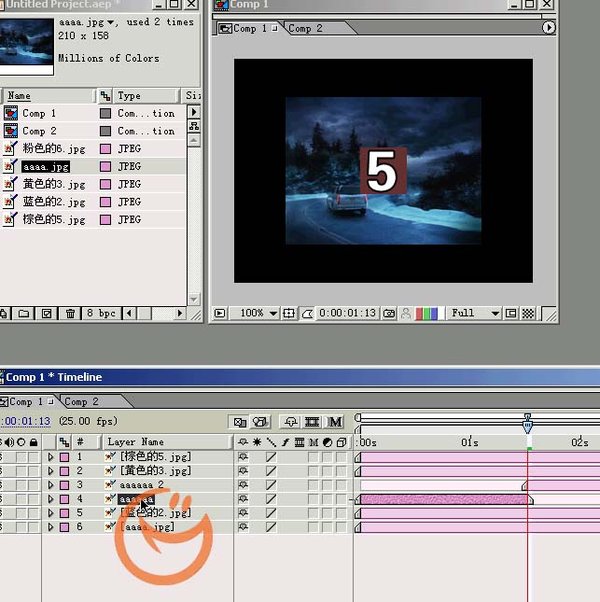
Task: Select 黄色的3.jpg in the Project list
Action: [54, 185]
